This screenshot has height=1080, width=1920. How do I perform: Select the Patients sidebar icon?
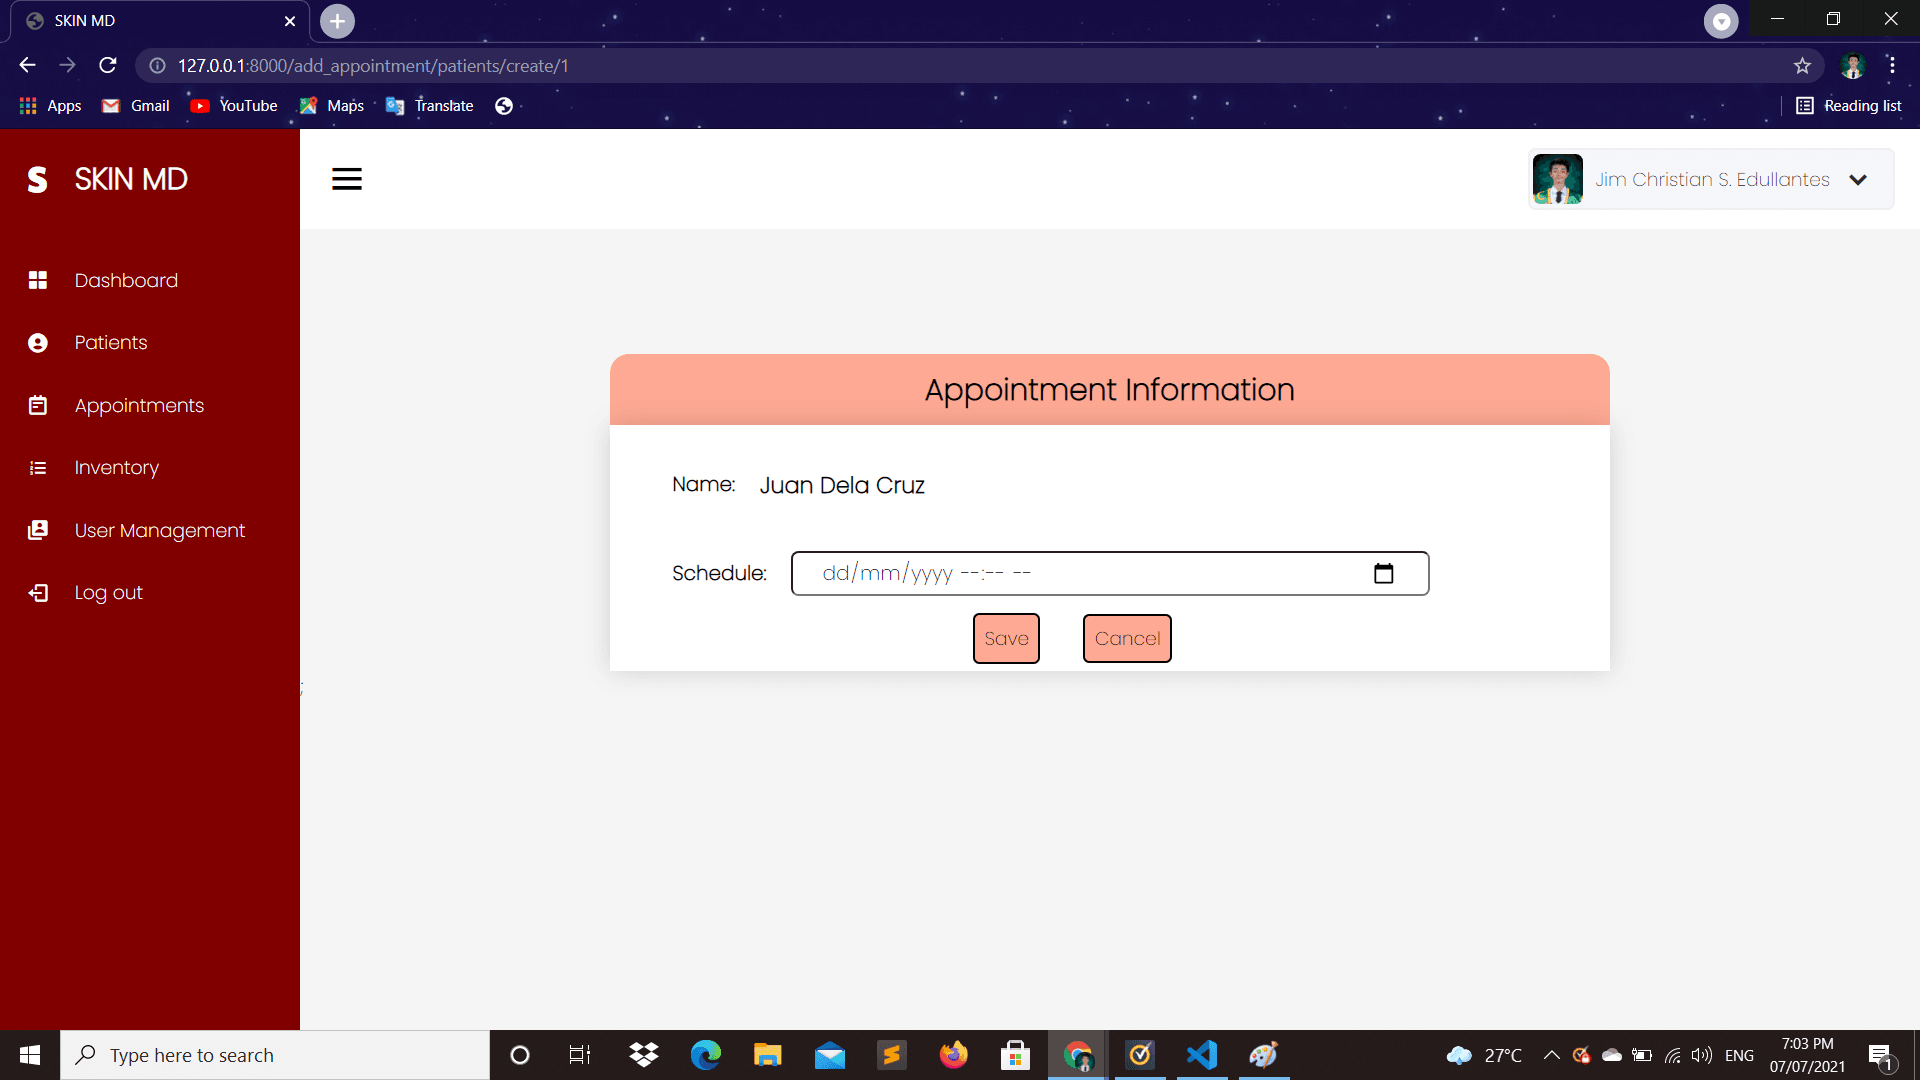point(37,342)
